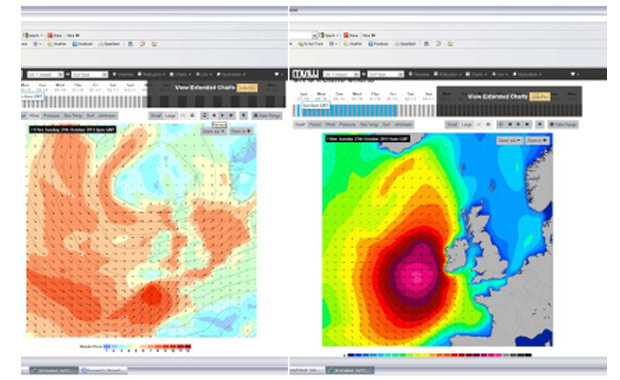Click Share button in right browser toolbar
The width and height of the screenshot is (620, 380).
click(x=351, y=35)
